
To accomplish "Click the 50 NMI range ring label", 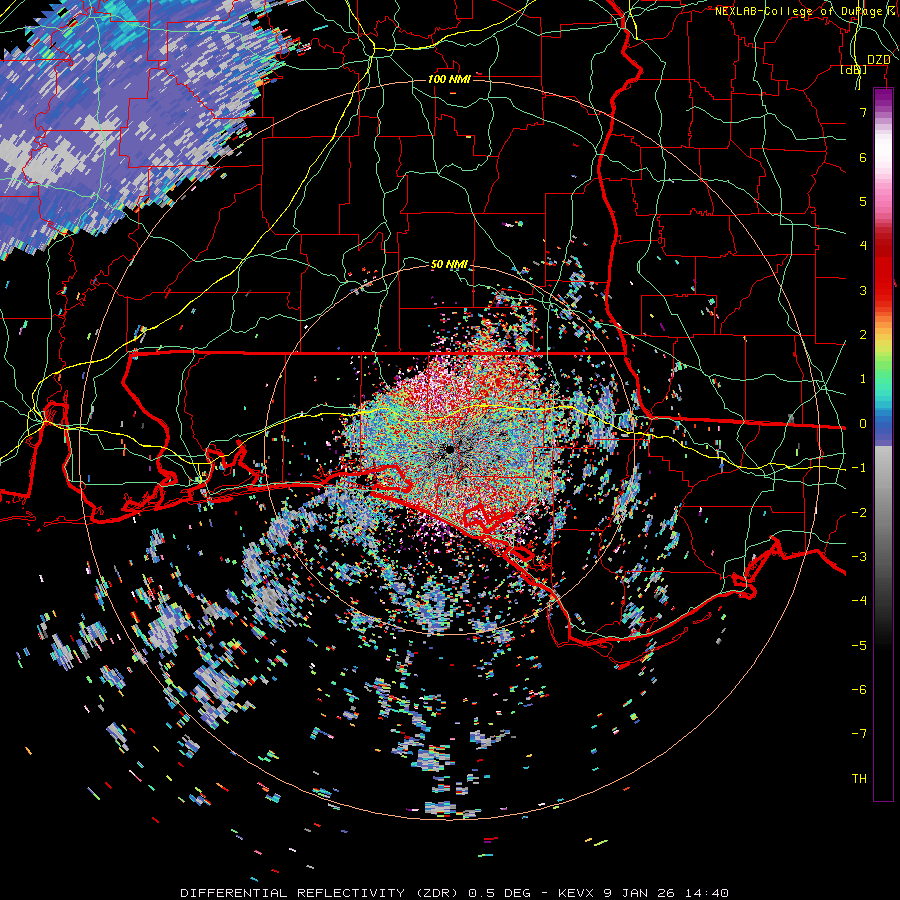I will click(449, 264).
